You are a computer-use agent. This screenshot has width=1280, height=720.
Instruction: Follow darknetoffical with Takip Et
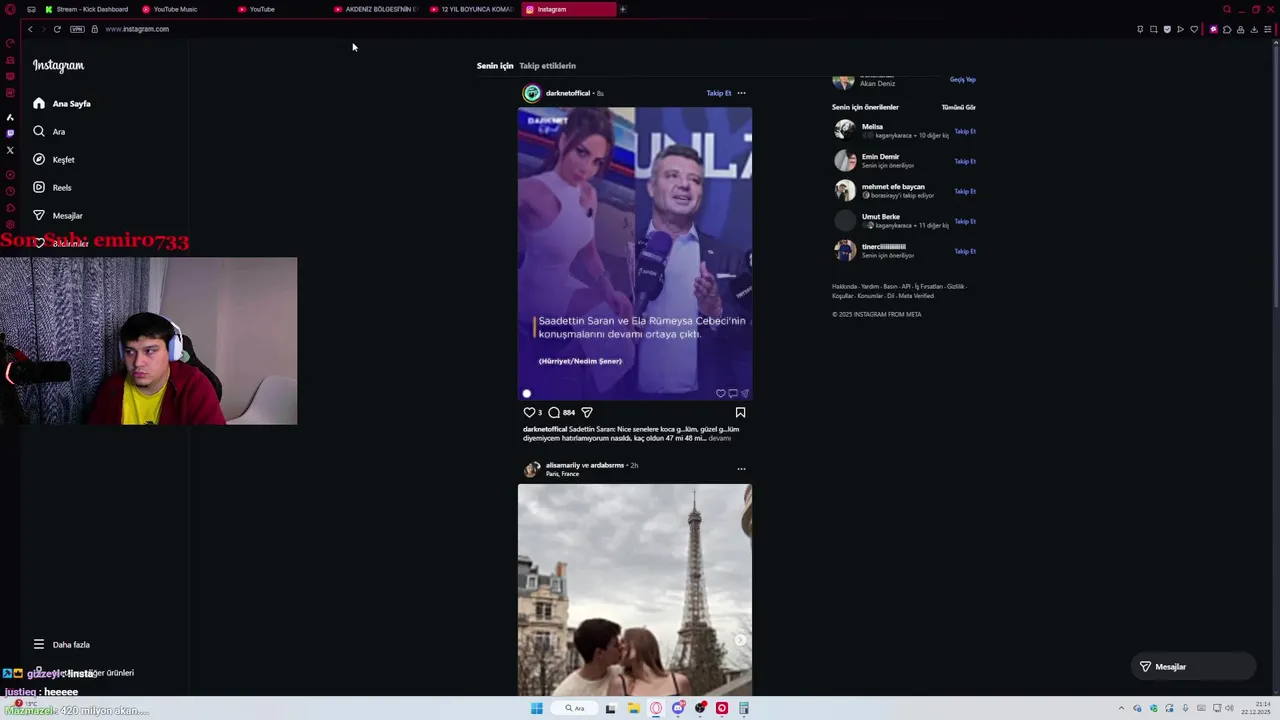(x=719, y=93)
